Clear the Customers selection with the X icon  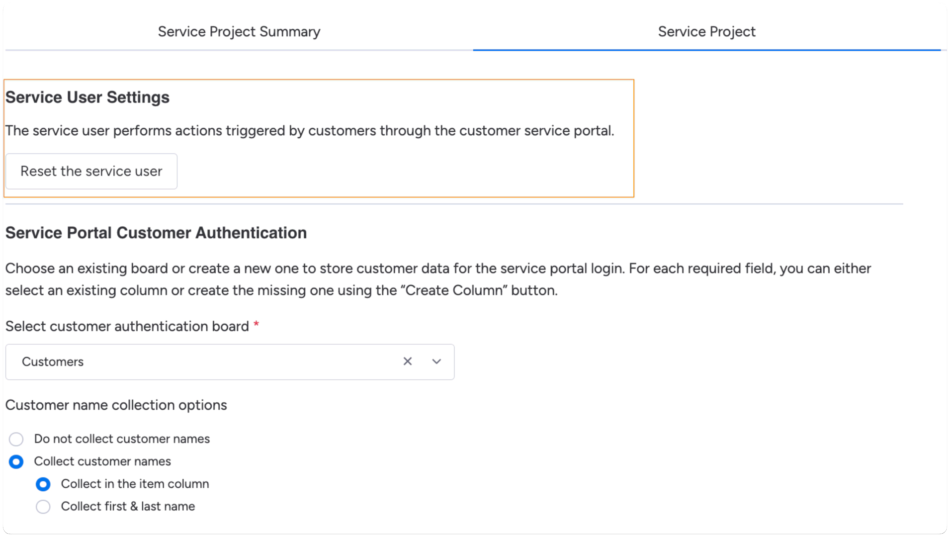(x=407, y=362)
